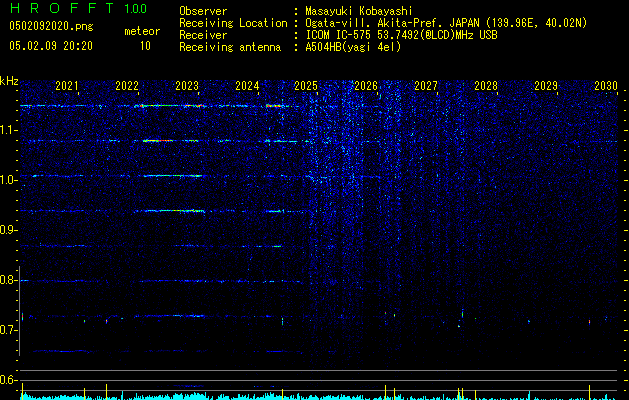This screenshot has width=629, height=400.
Task: Click the 2025 time axis marker
Action: 306,86
